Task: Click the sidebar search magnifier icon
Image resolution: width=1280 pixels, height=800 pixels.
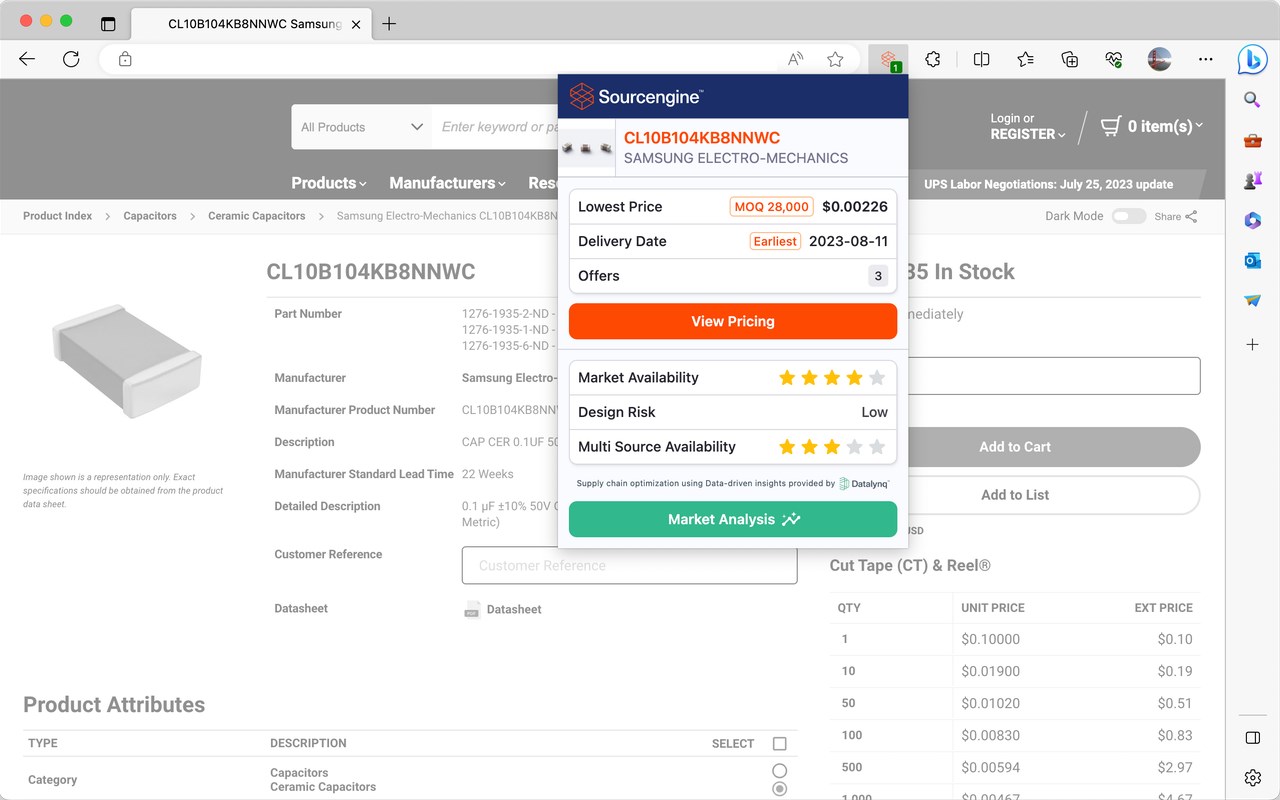Action: [1252, 99]
